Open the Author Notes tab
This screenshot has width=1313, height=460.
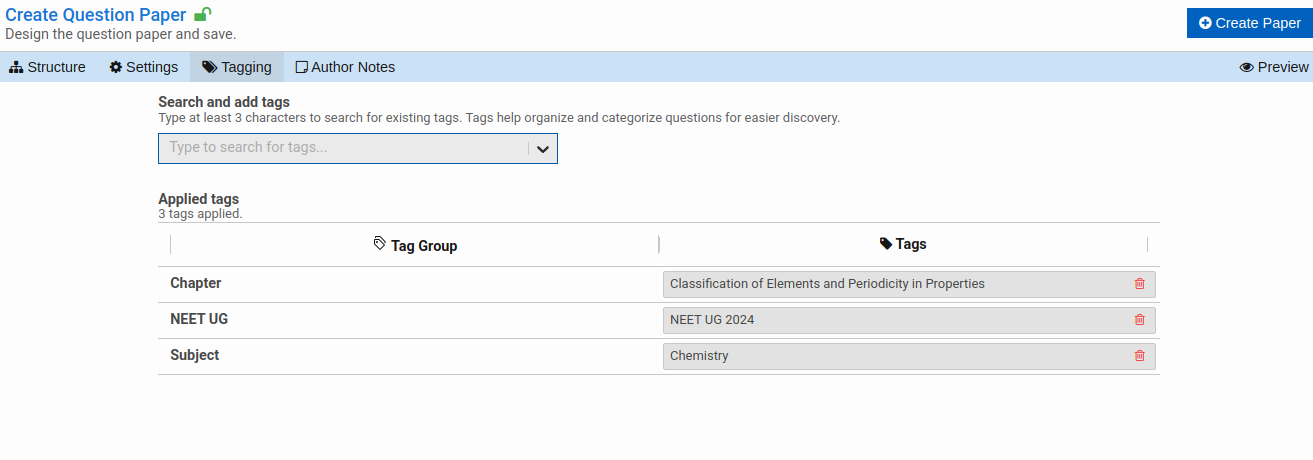345,67
